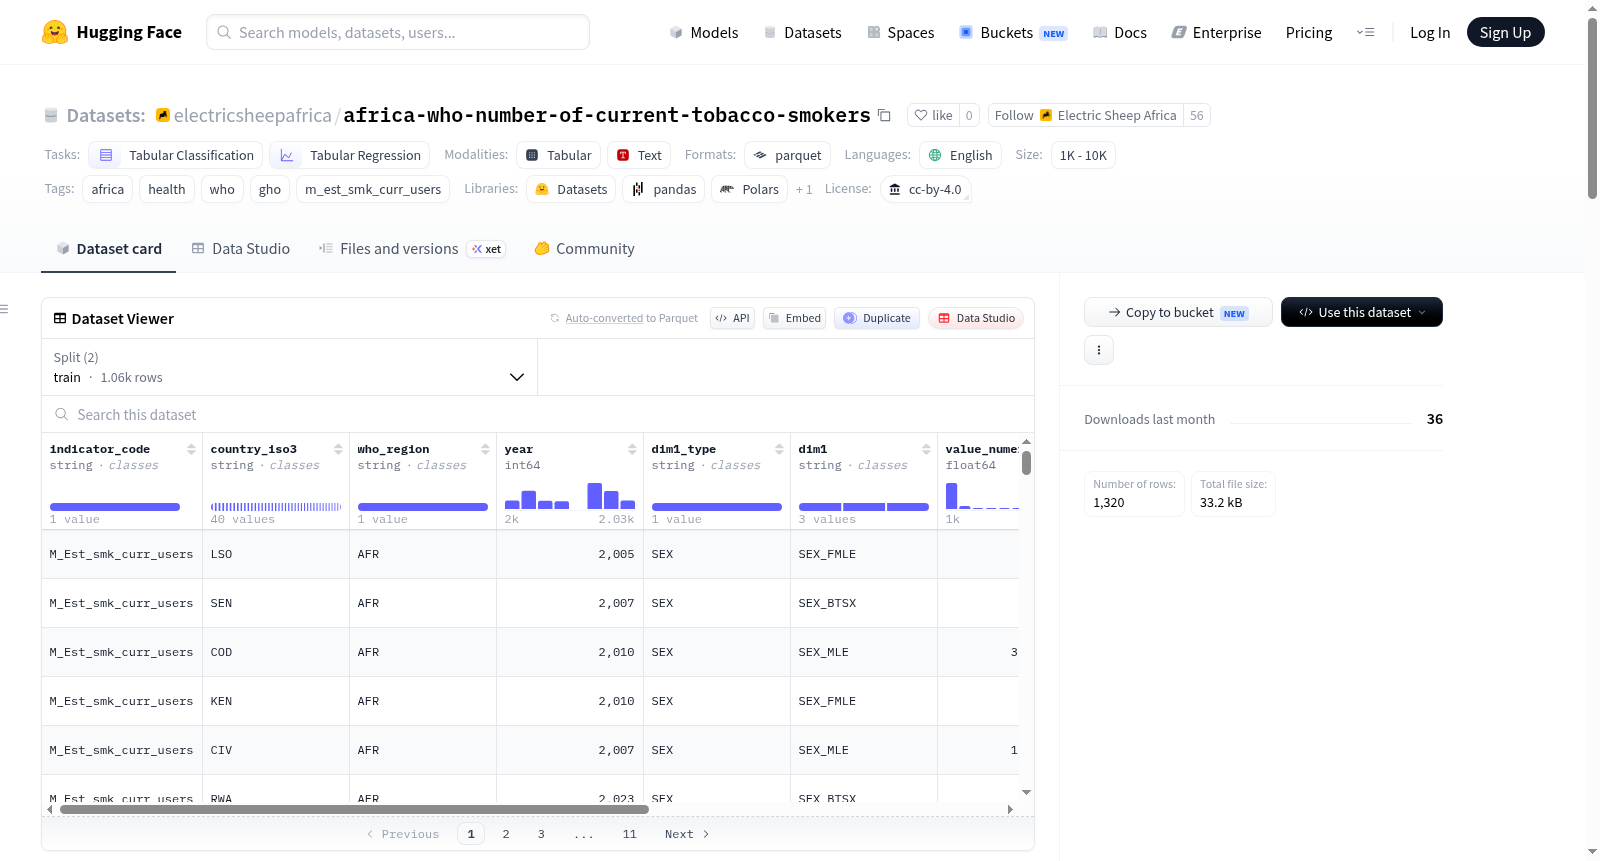
Task: Expand the +1 more libraries indicator
Action: [x=804, y=189]
